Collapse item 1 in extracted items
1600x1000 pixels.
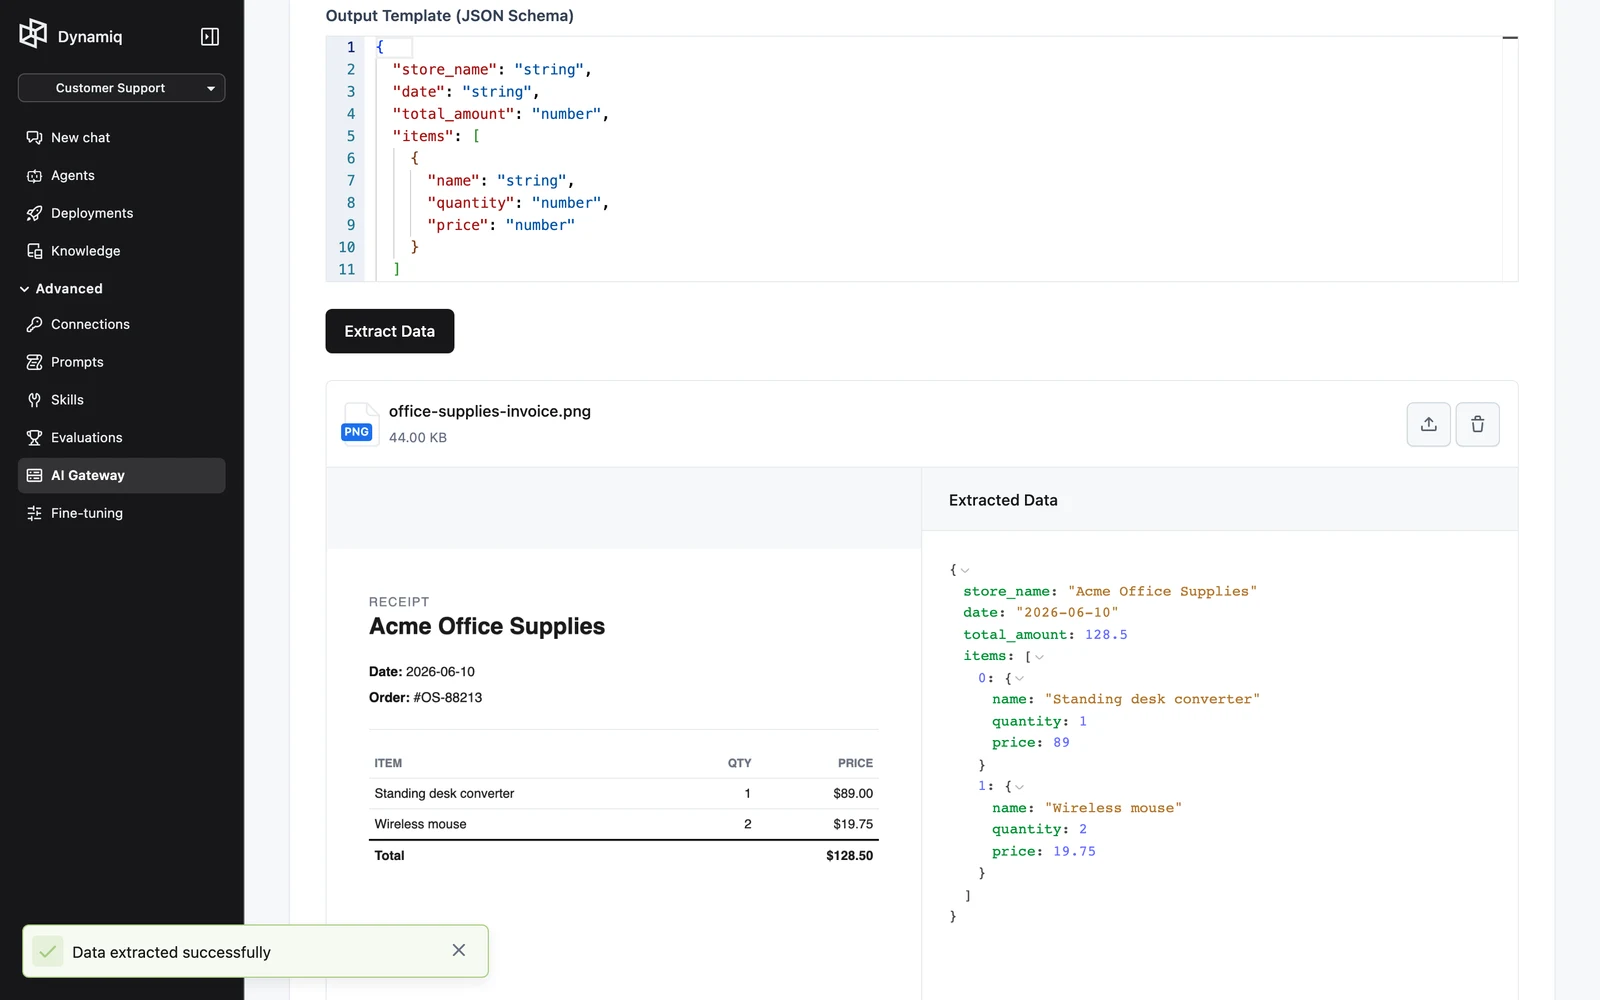click(1019, 787)
